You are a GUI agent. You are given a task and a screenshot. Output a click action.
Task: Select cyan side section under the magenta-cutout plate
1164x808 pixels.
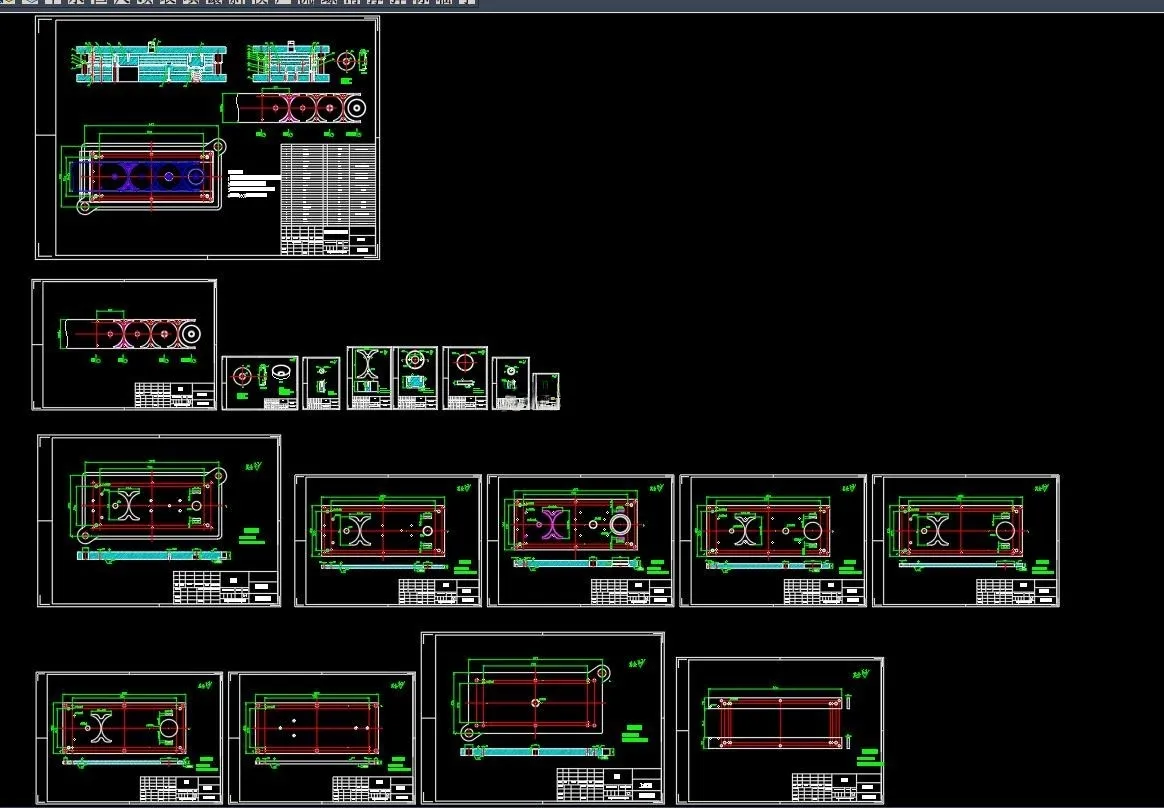click(x=575, y=563)
